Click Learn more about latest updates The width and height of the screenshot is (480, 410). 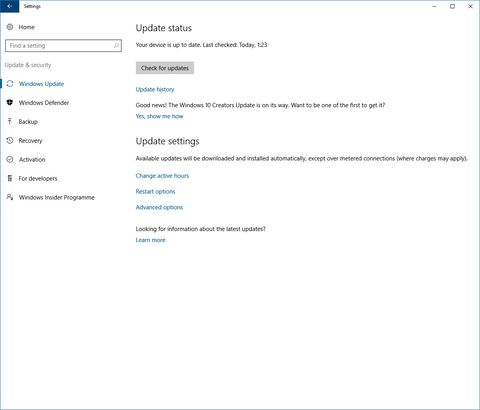point(150,240)
